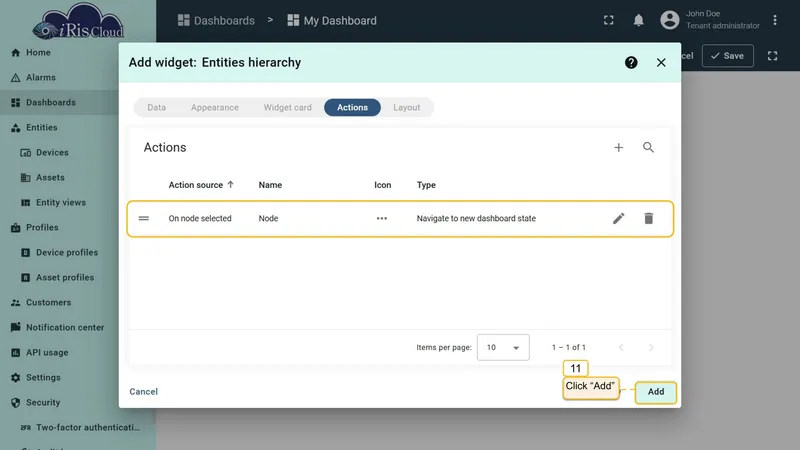Switch to the Appearance tab
Screen dimensions: 800x450
(x=215, y=108)
